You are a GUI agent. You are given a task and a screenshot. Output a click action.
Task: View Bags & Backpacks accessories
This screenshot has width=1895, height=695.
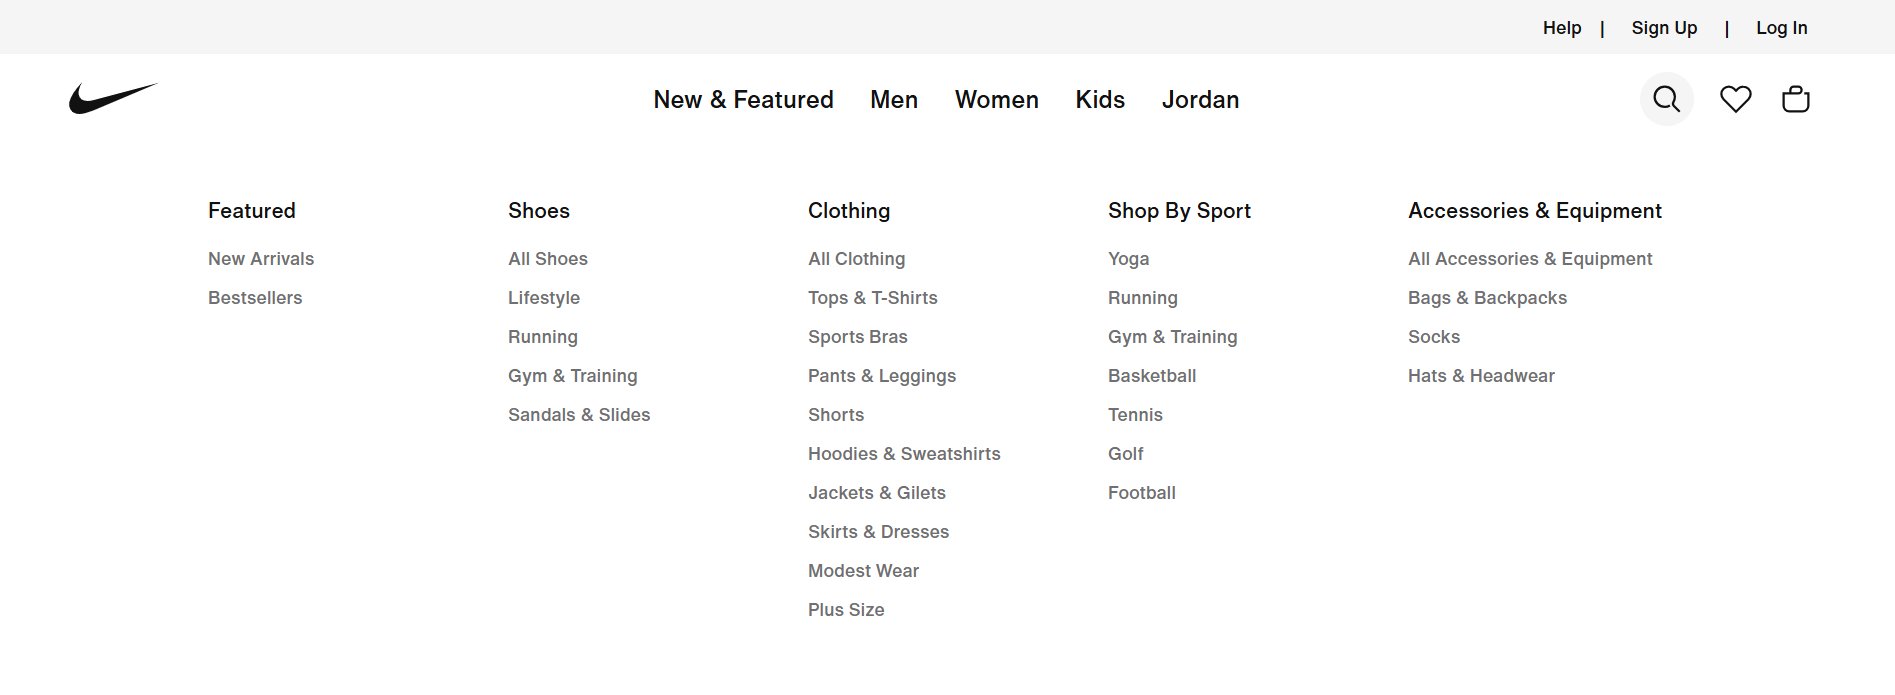pos(1487,297)
